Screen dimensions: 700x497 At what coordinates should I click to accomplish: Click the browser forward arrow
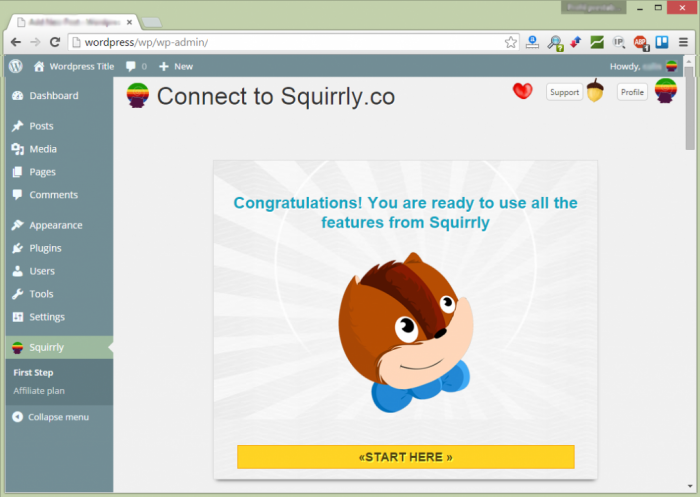(35, 42)
